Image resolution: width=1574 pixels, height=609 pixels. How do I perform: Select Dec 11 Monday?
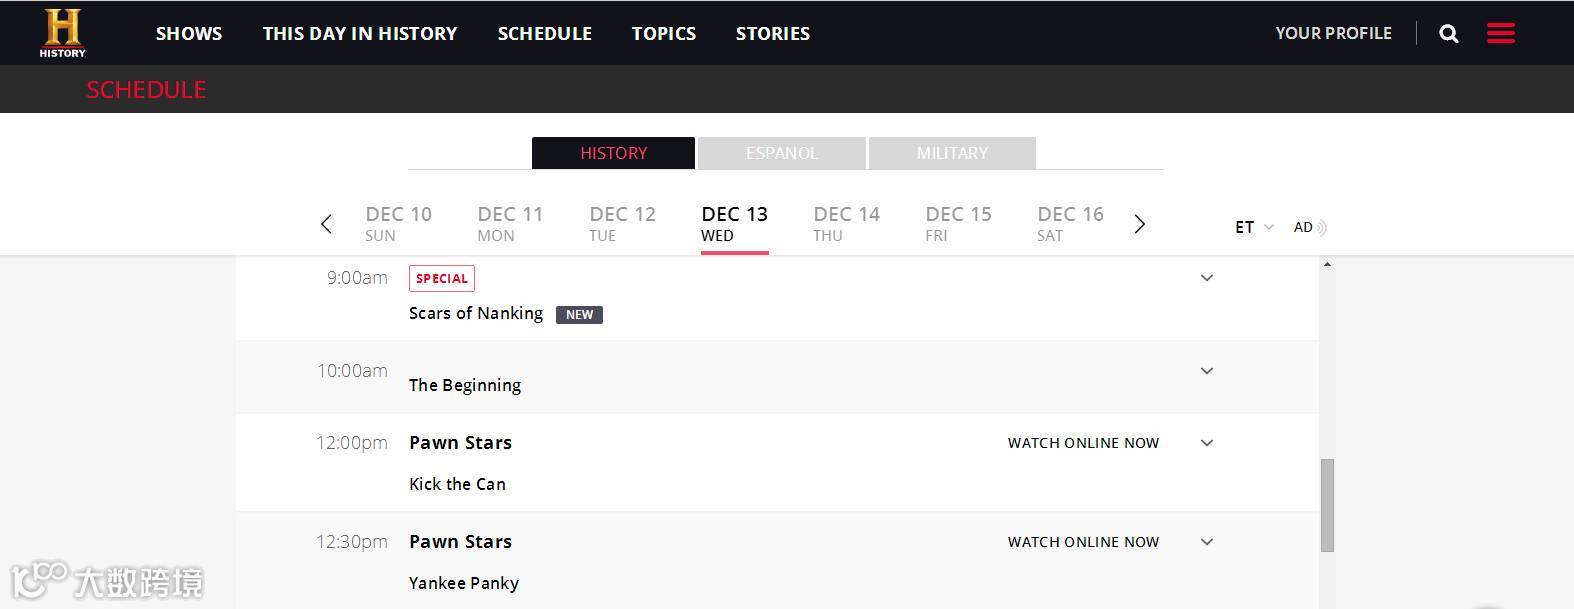510,224
